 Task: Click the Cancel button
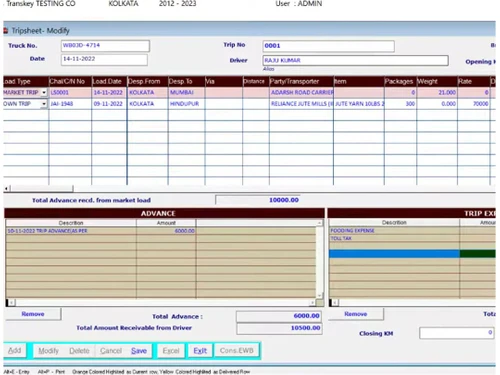point(111,351)
